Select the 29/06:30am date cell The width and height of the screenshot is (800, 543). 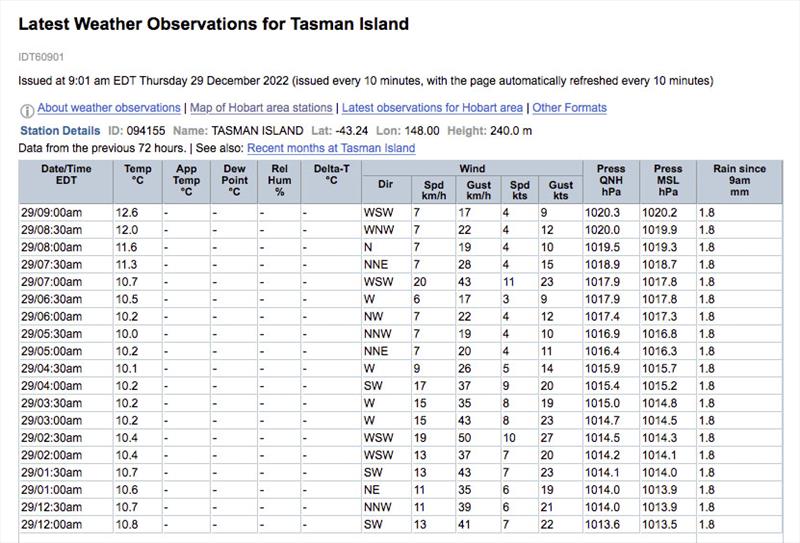(x=66, y=300)
